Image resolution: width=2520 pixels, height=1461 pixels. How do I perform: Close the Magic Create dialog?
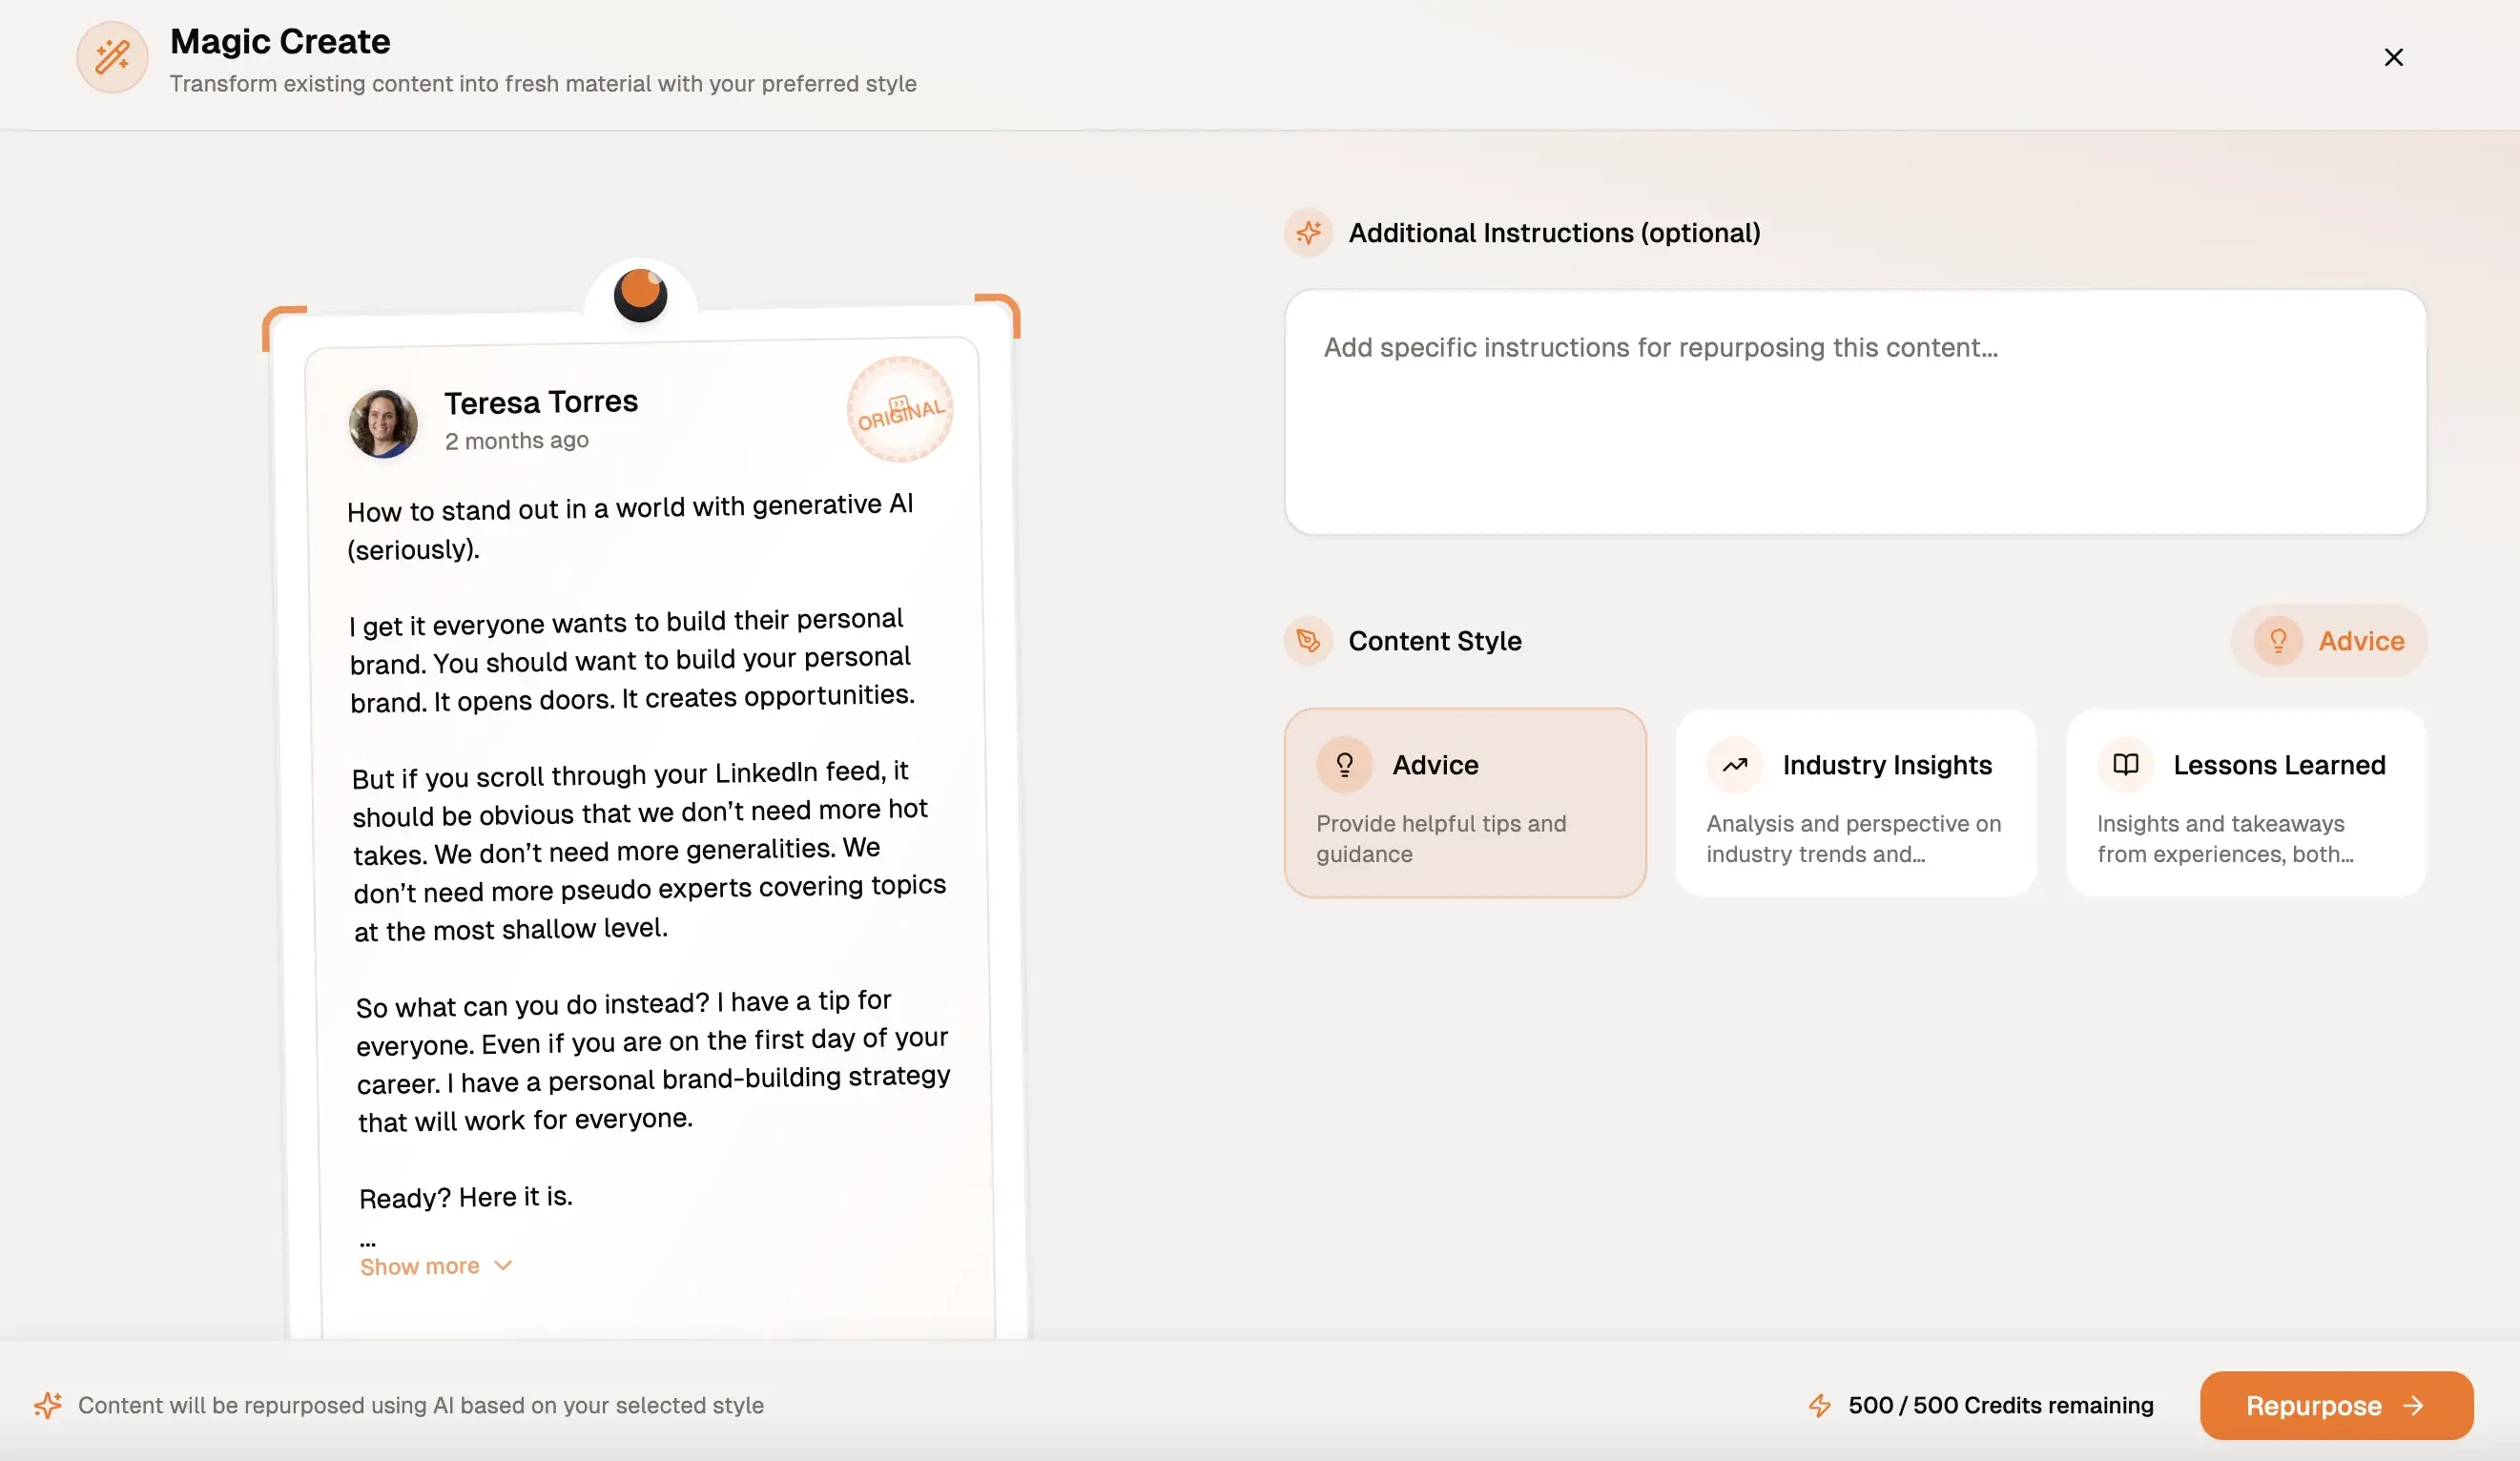pyautogui.click(x=2393, y=57)
